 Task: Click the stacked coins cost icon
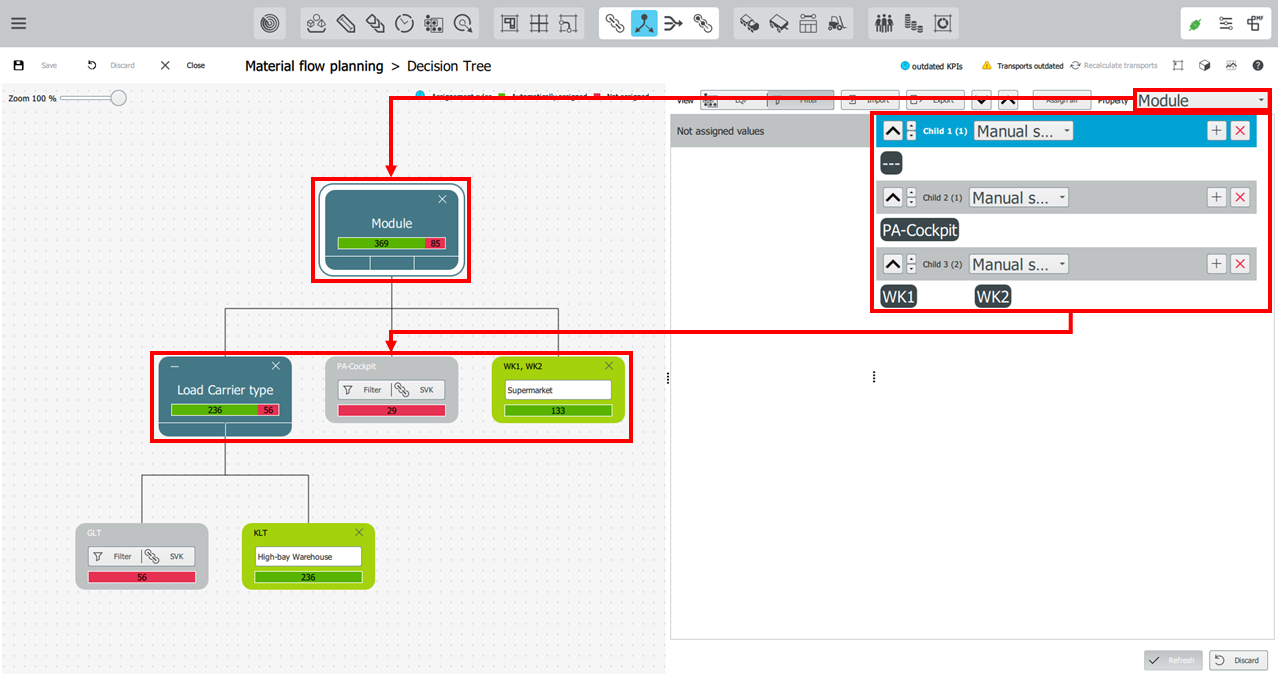click(912, 24)
